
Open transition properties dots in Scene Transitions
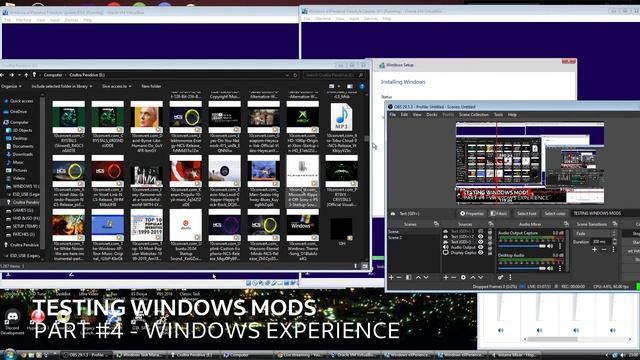click(613, 249)
